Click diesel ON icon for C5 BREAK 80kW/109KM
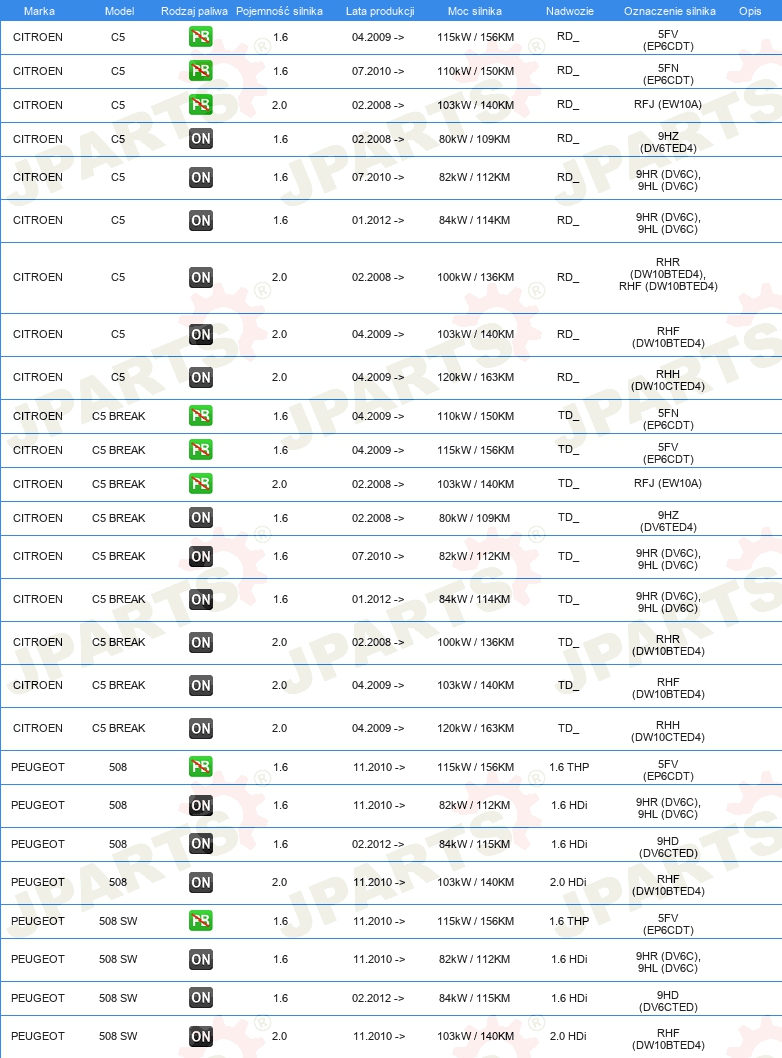The image size is (782, 1058). tap(200, 518)
